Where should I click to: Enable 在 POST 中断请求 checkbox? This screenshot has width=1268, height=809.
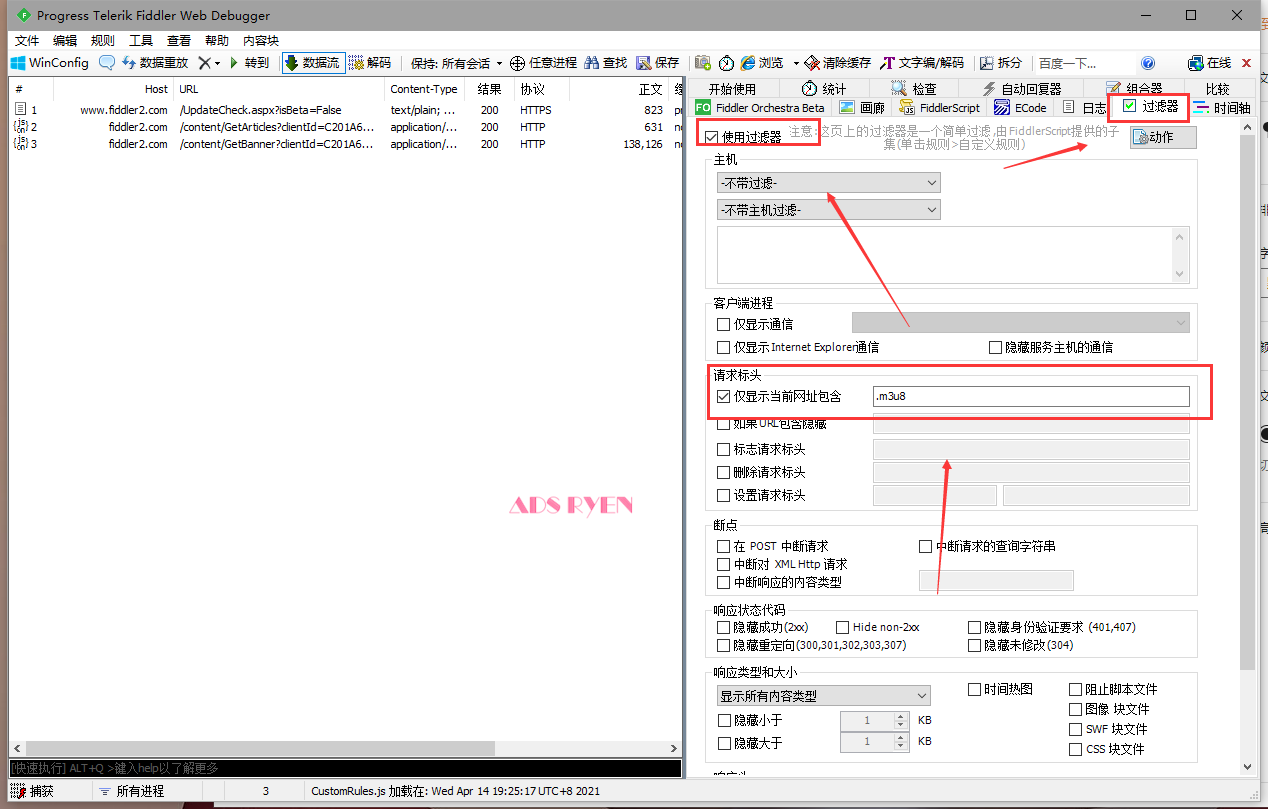point(724,547)
